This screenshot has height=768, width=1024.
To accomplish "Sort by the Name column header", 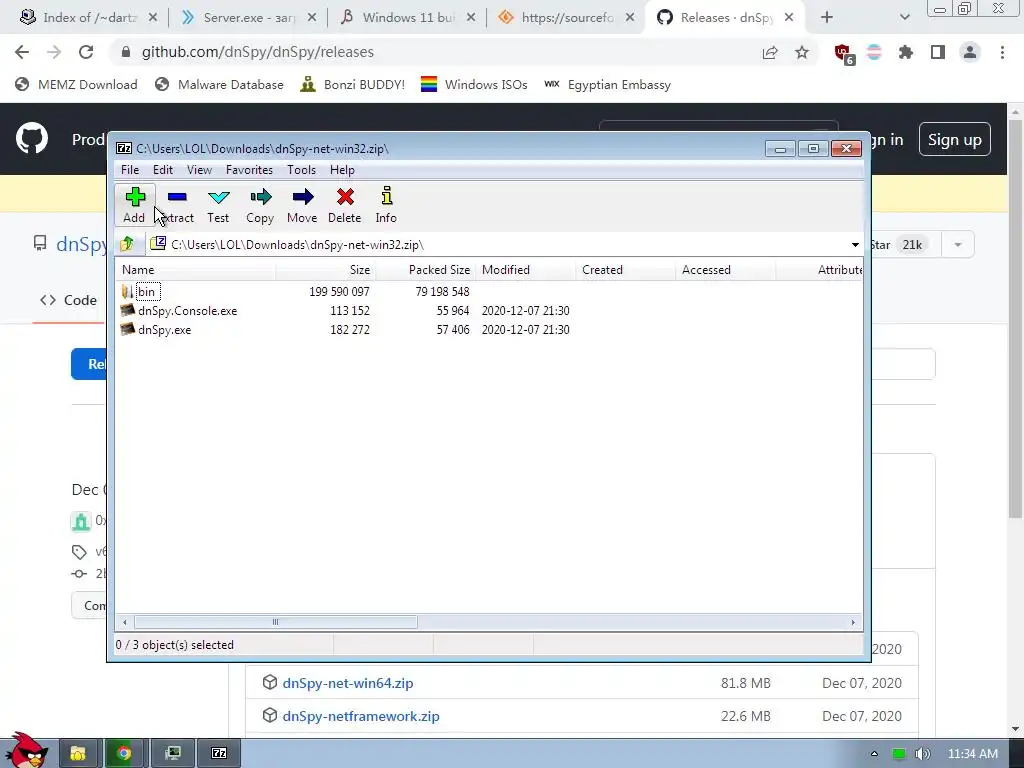I will click(195, 270).
